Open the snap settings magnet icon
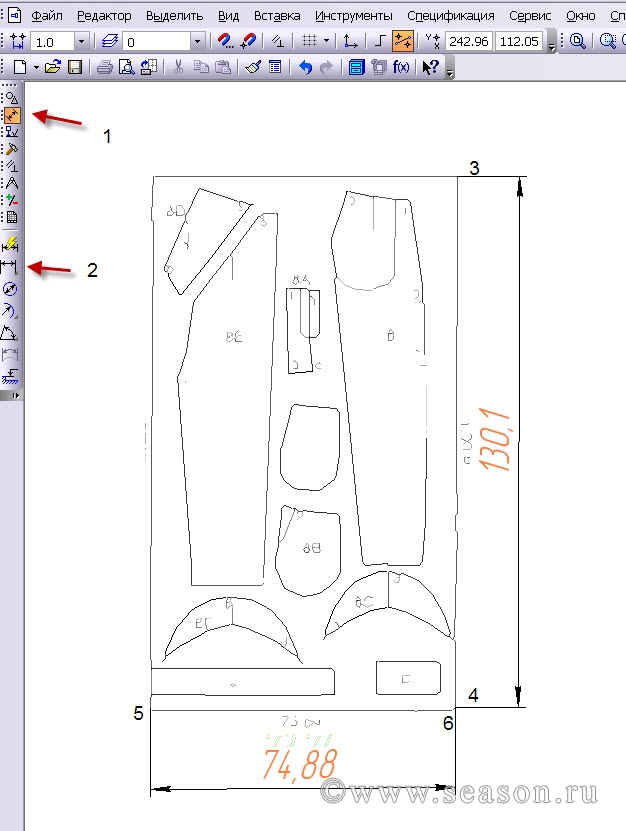This screenshot has height=831, width=626. click(x=226, y=41)
